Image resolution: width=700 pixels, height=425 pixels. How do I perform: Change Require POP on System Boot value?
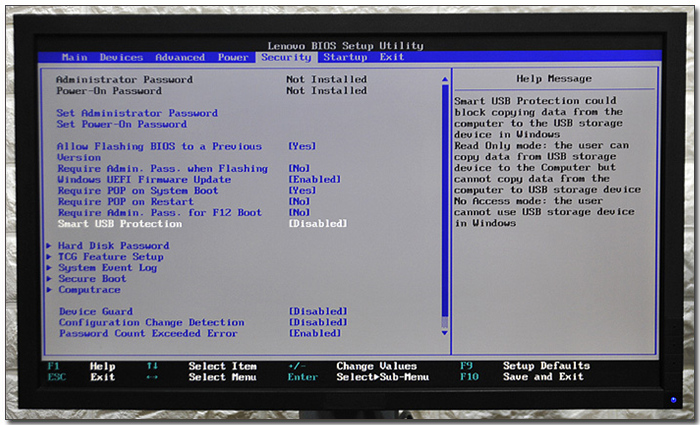pos(302,190)
